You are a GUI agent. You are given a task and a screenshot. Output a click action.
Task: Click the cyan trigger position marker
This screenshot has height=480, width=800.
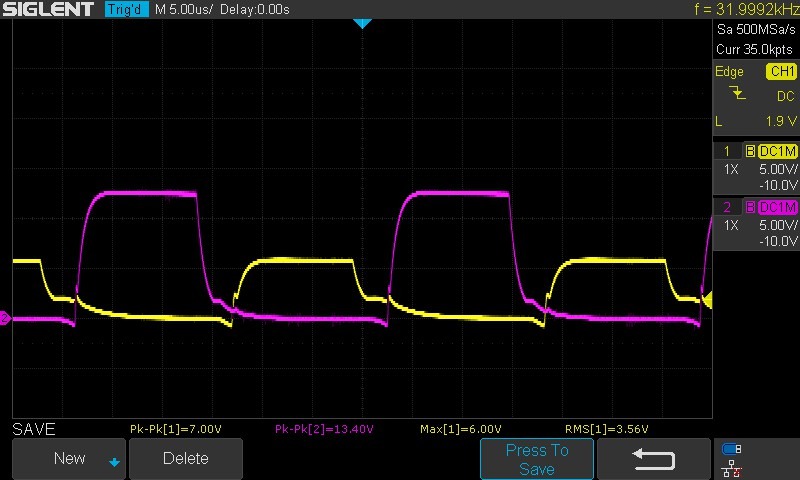click(362, 23)
